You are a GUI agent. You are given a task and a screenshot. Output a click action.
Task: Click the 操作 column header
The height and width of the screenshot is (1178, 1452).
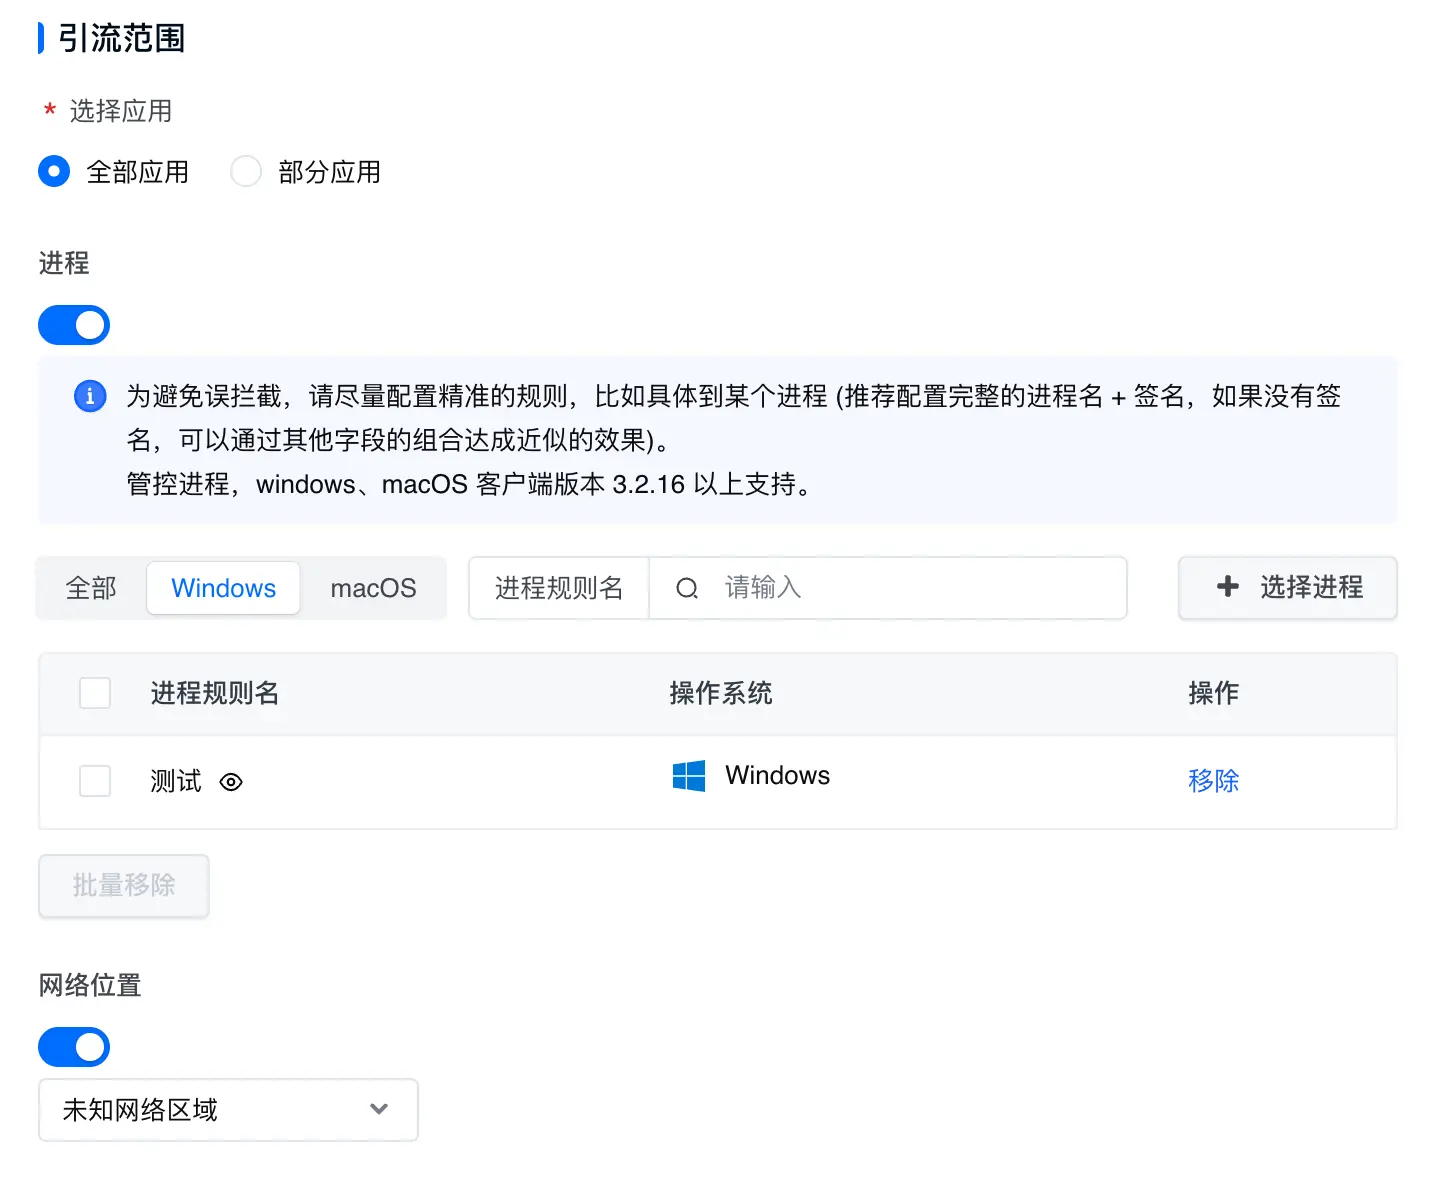1214,693
